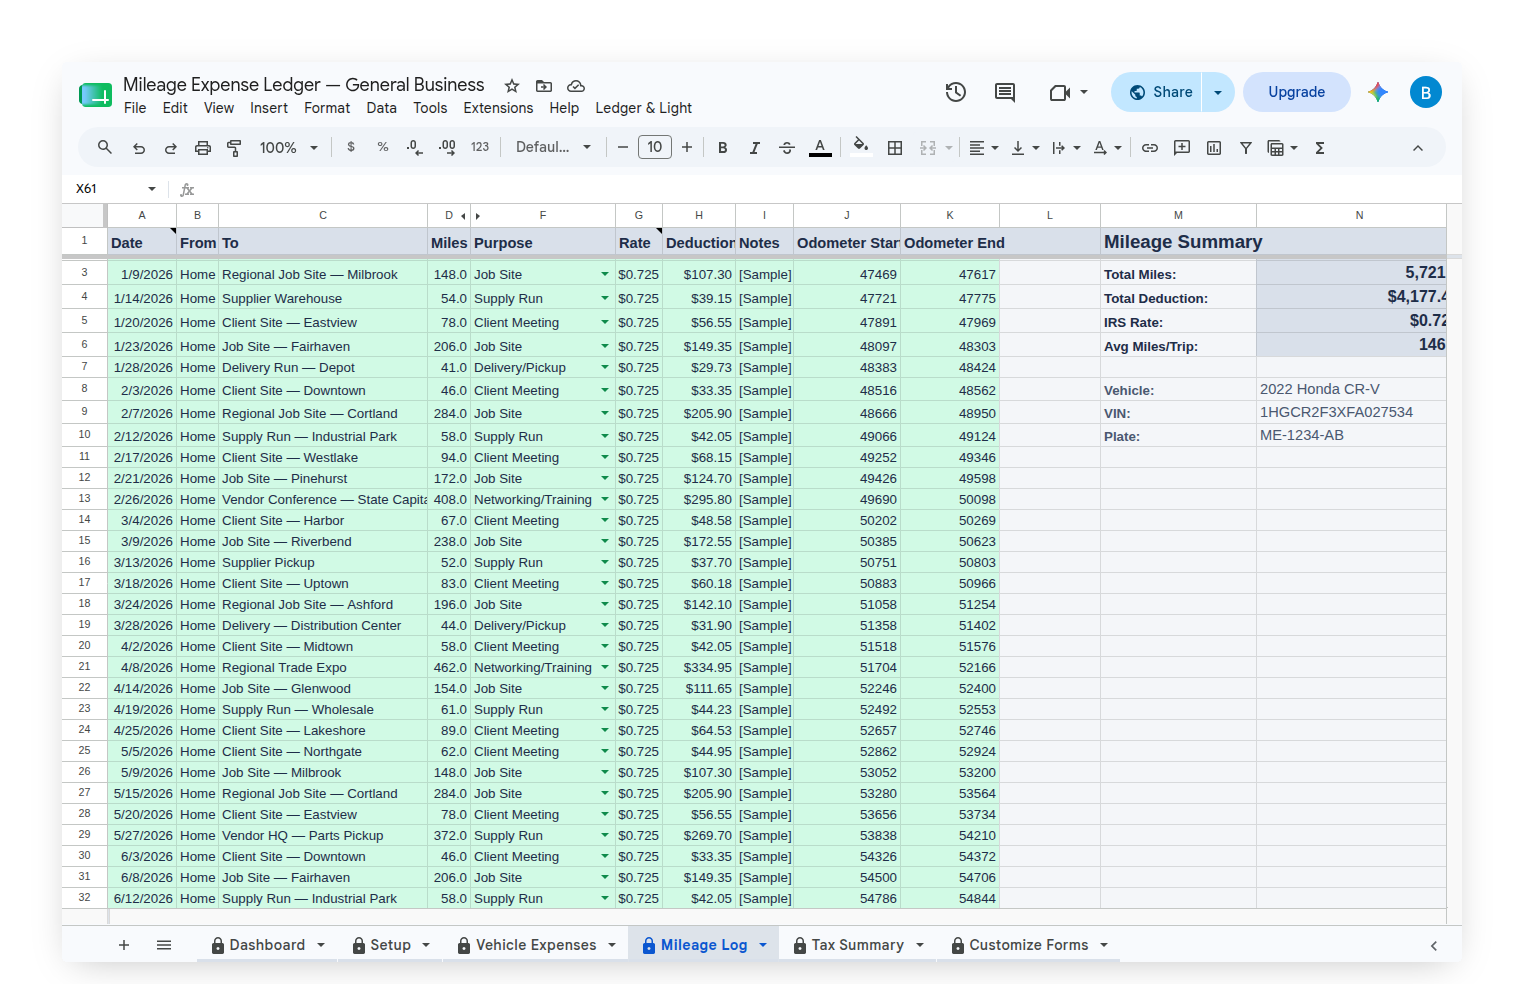Screen dimensions: 1524x984
Task: Add a new sheet with plus button
Action: [x=124, y=945]
